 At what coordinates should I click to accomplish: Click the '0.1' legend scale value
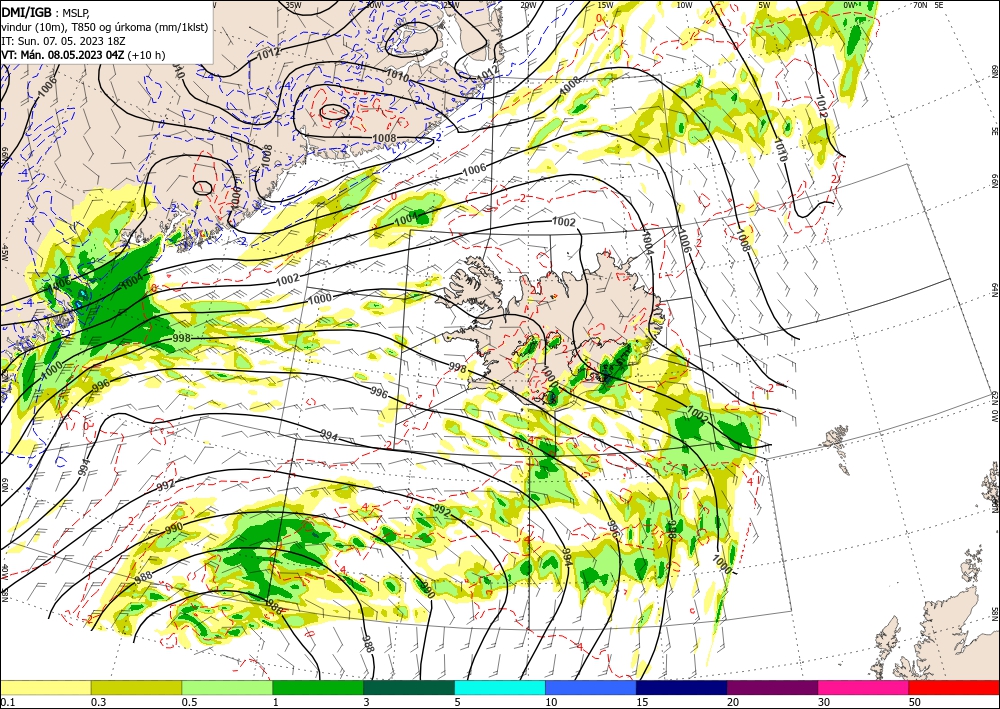point(7,702)
